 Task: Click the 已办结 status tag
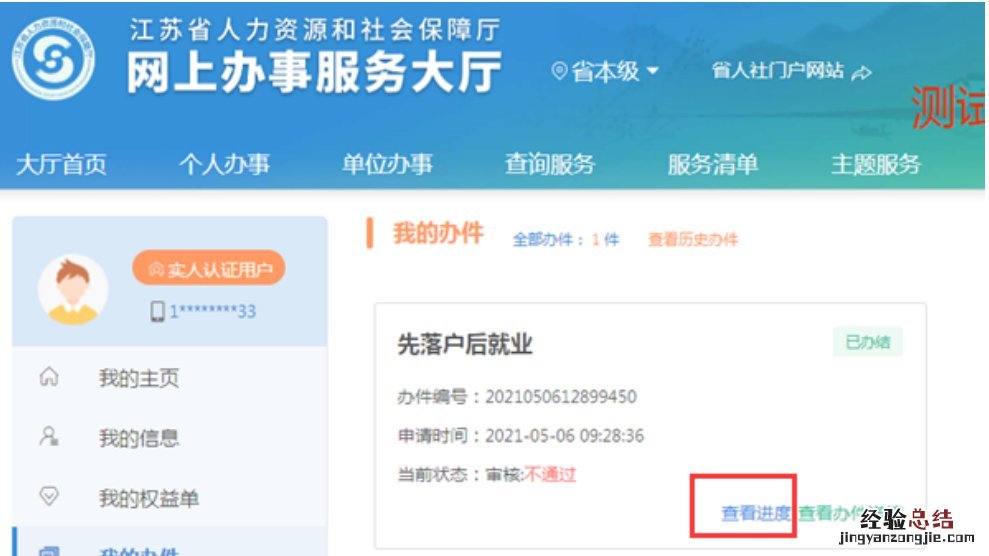(868, 342)
